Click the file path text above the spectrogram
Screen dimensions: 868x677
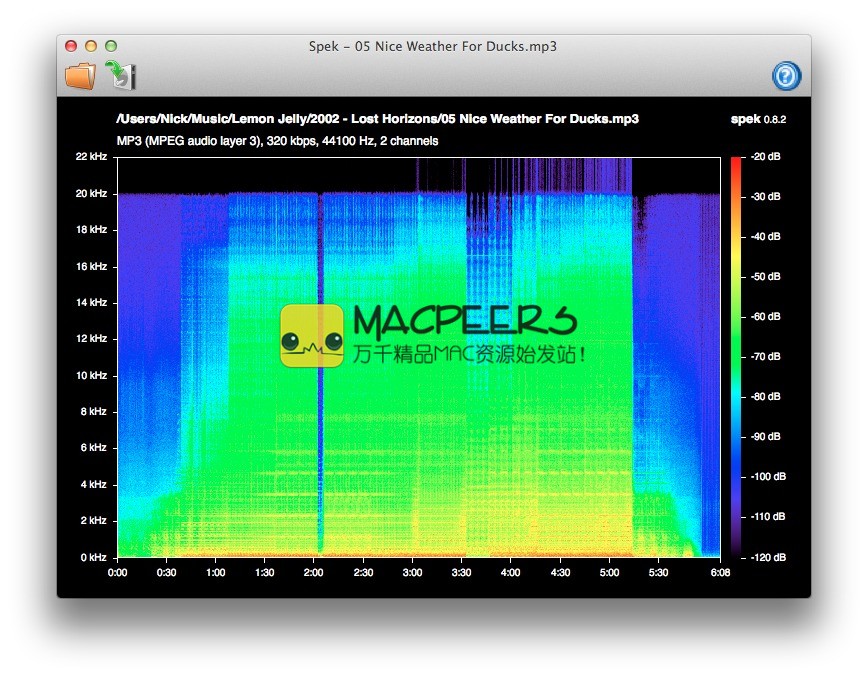point(377,119)
